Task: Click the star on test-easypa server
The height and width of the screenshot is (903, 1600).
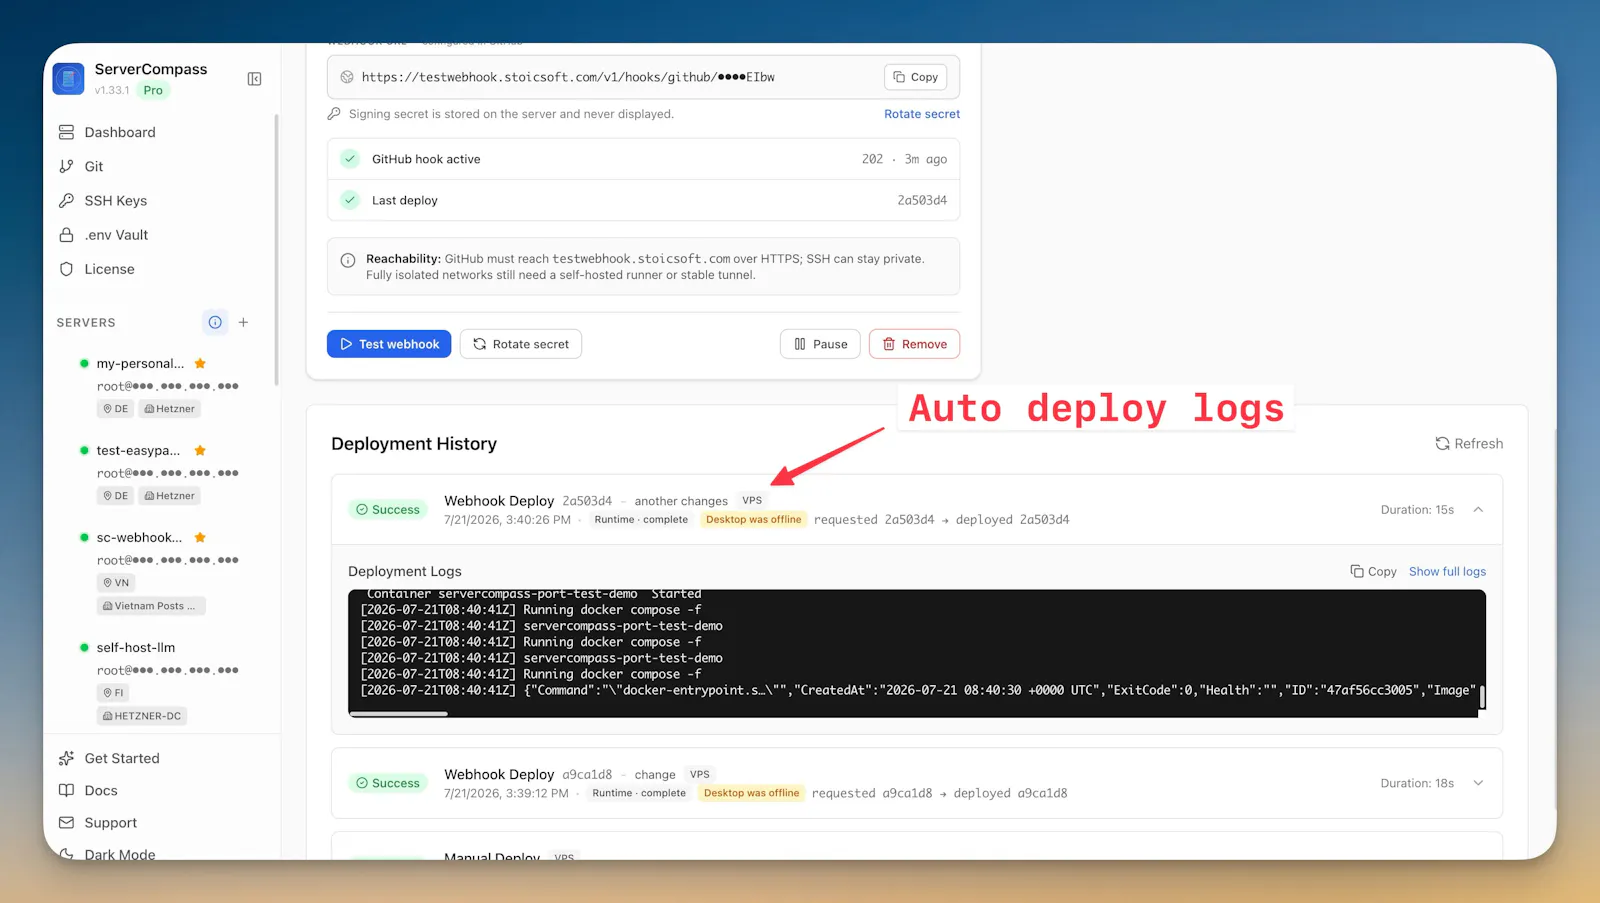Action: tap(200, 450)
